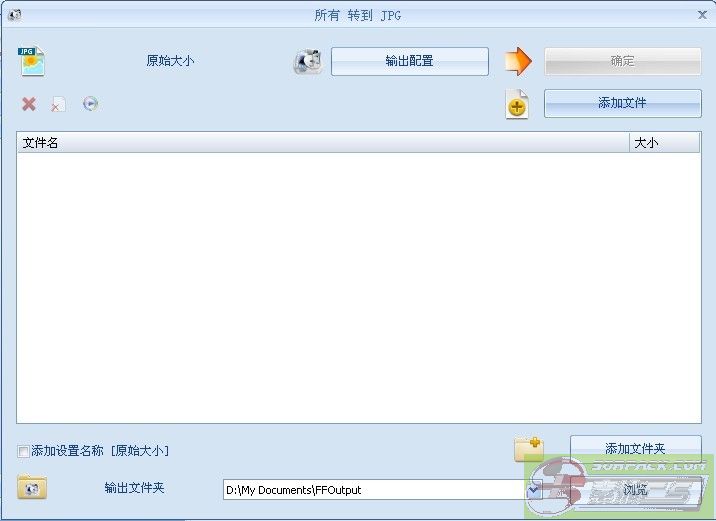Click the orange arrow start icon
Image resolution: width=716 pixels, height=521 pixels.
[518, 61]
